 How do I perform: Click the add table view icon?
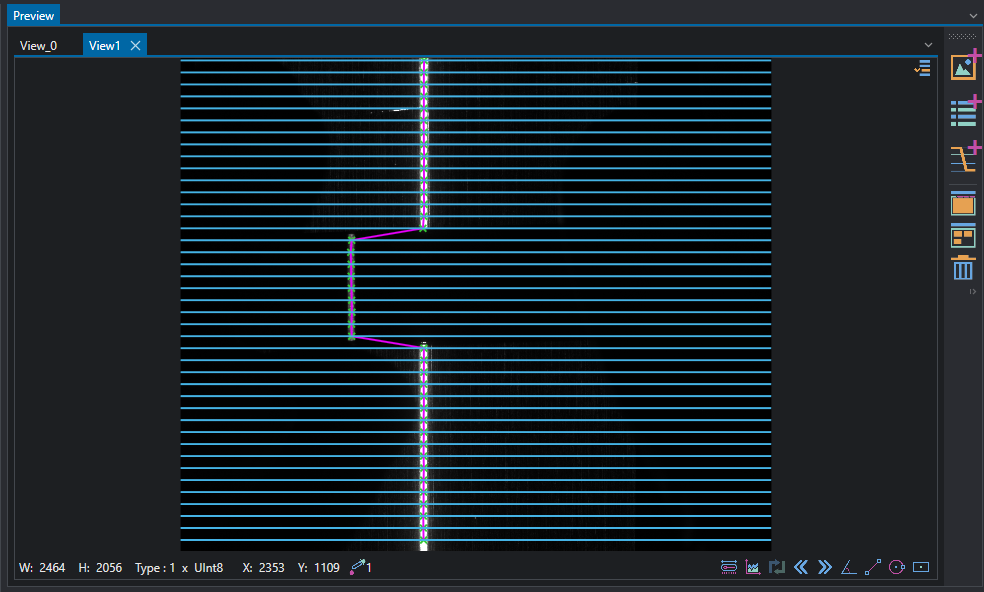click(964, 112)
